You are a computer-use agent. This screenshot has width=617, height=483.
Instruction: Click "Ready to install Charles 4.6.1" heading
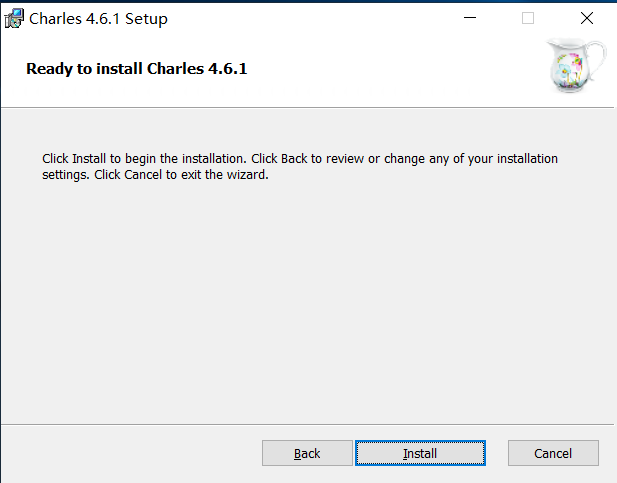[x=137, y=69]
